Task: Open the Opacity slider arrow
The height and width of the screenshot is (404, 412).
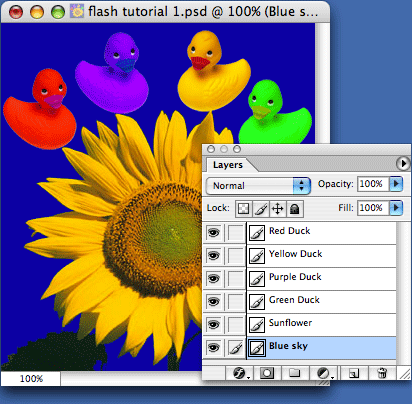Action: click(396, 184)
